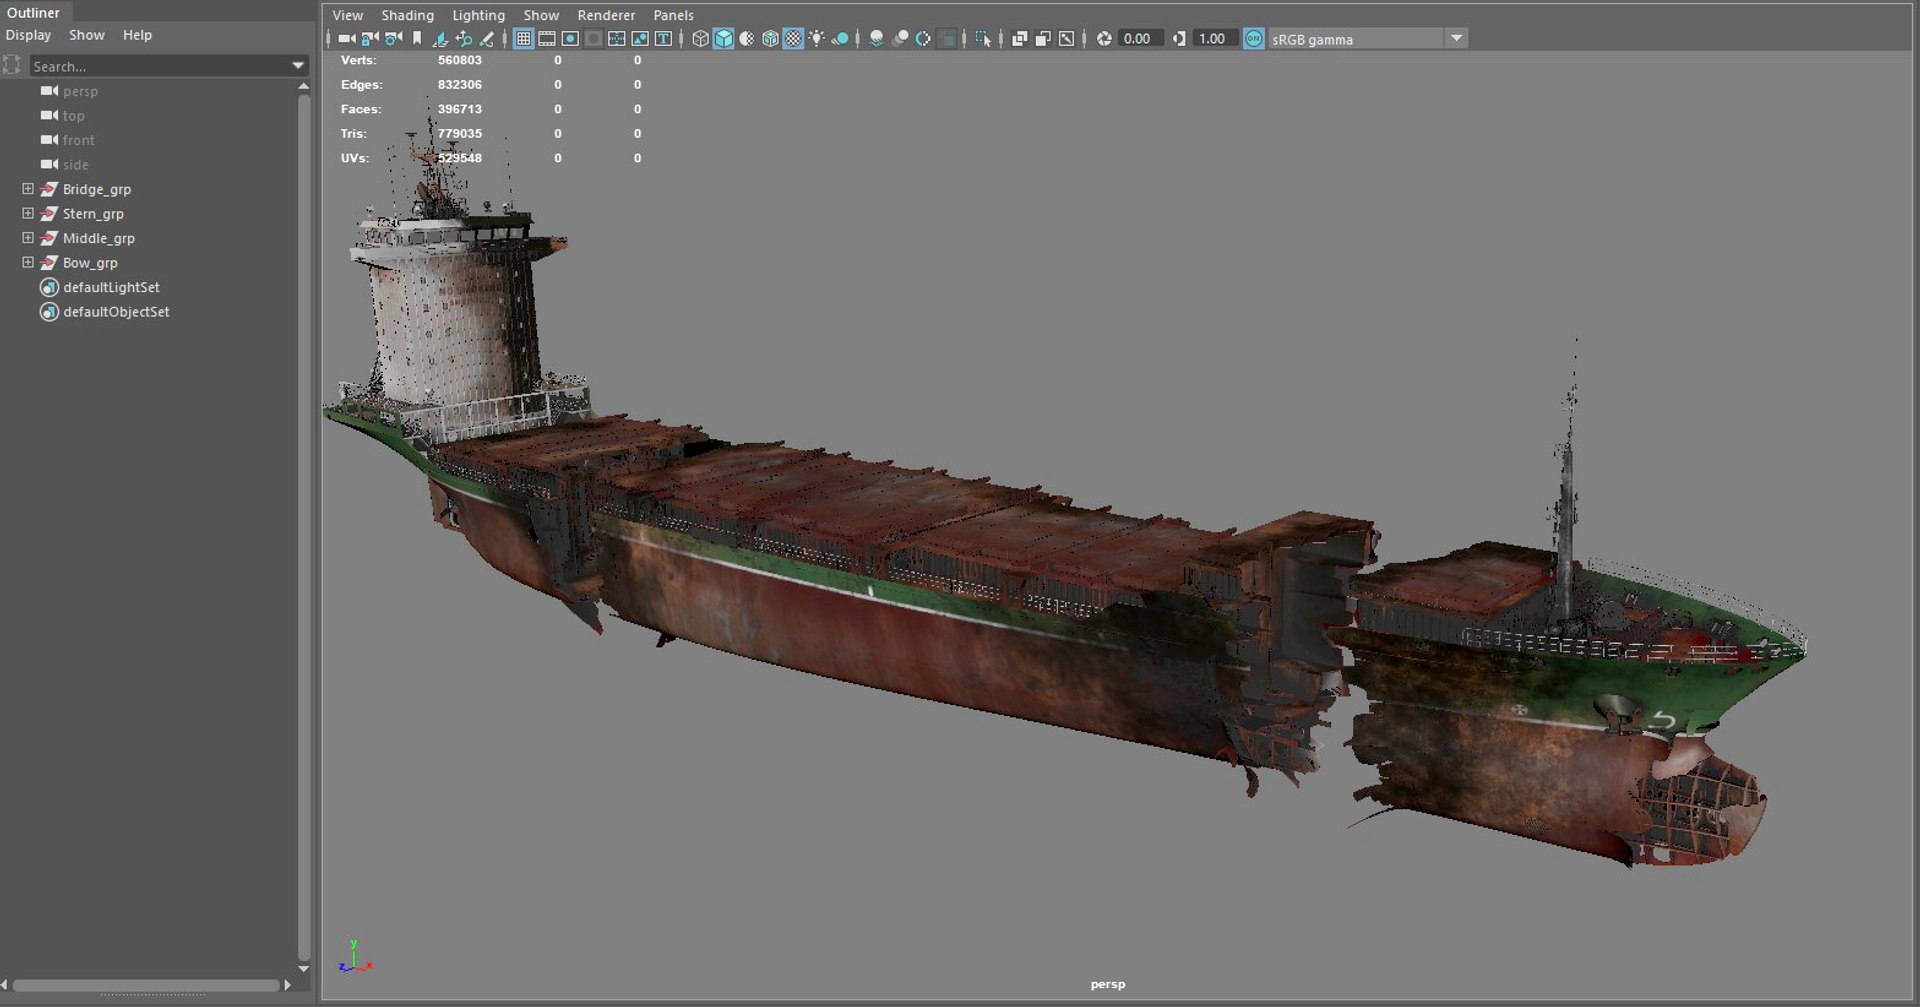1920x1007 pixels.
Task: Click the Exposure value field 0.00
Action: click(1141, 38)
